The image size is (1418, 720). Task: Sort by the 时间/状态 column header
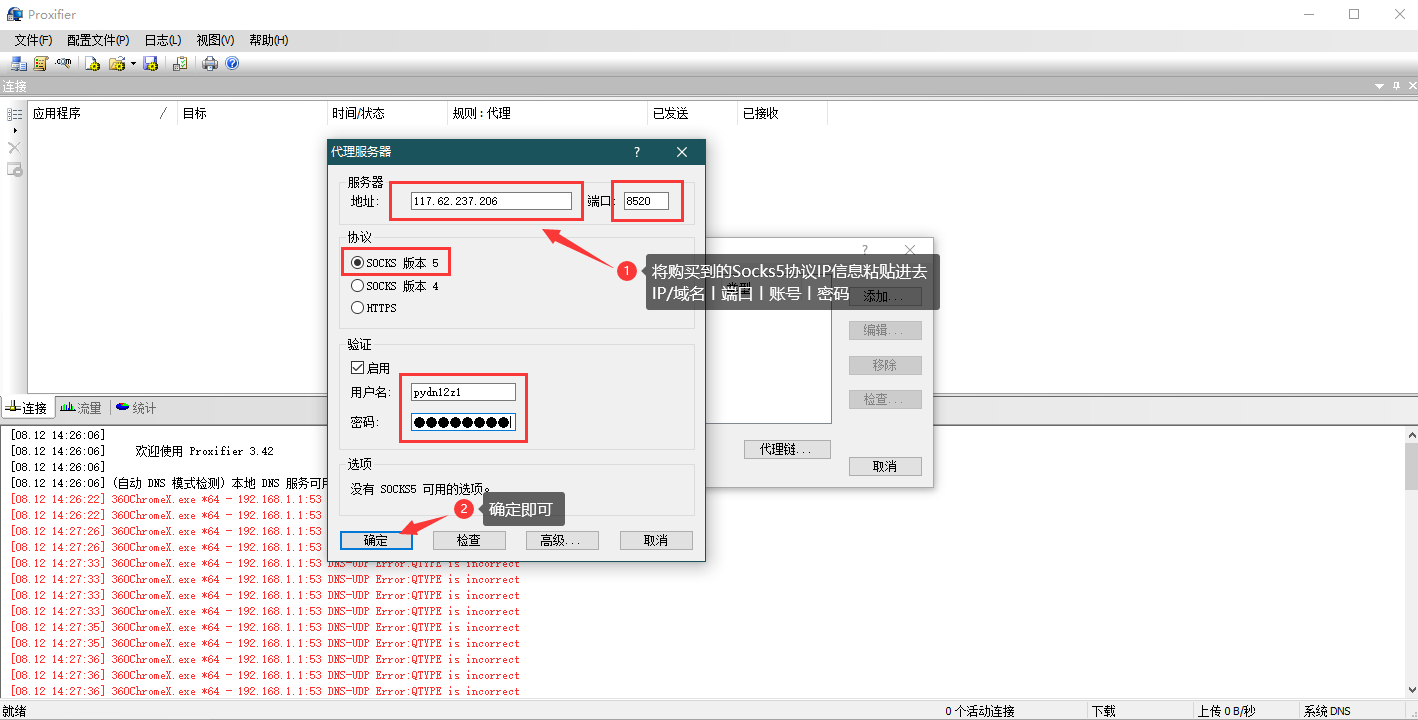click(x=388, y=113)
